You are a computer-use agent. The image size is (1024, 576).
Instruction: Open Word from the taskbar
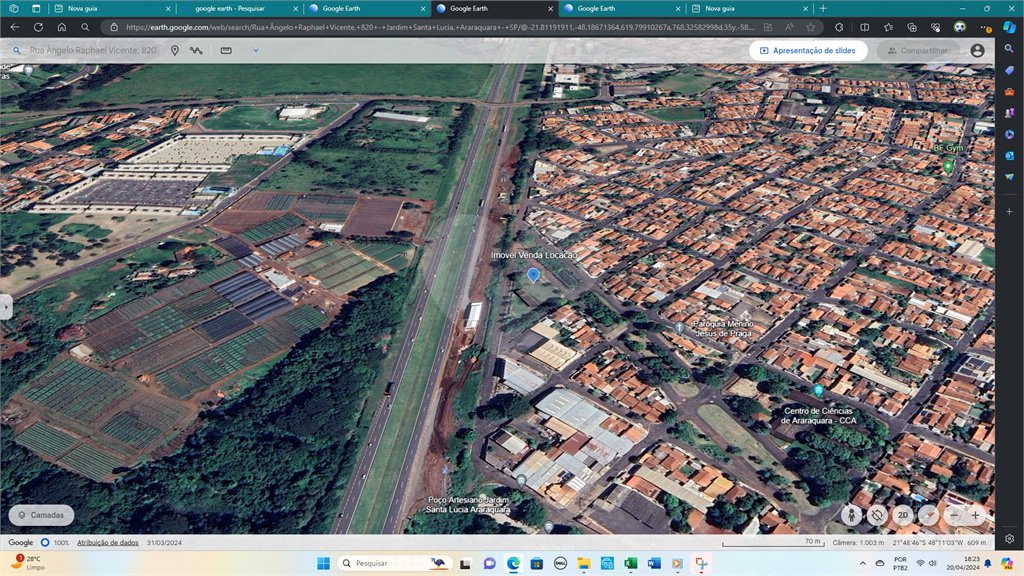click(x=654, y=563)
